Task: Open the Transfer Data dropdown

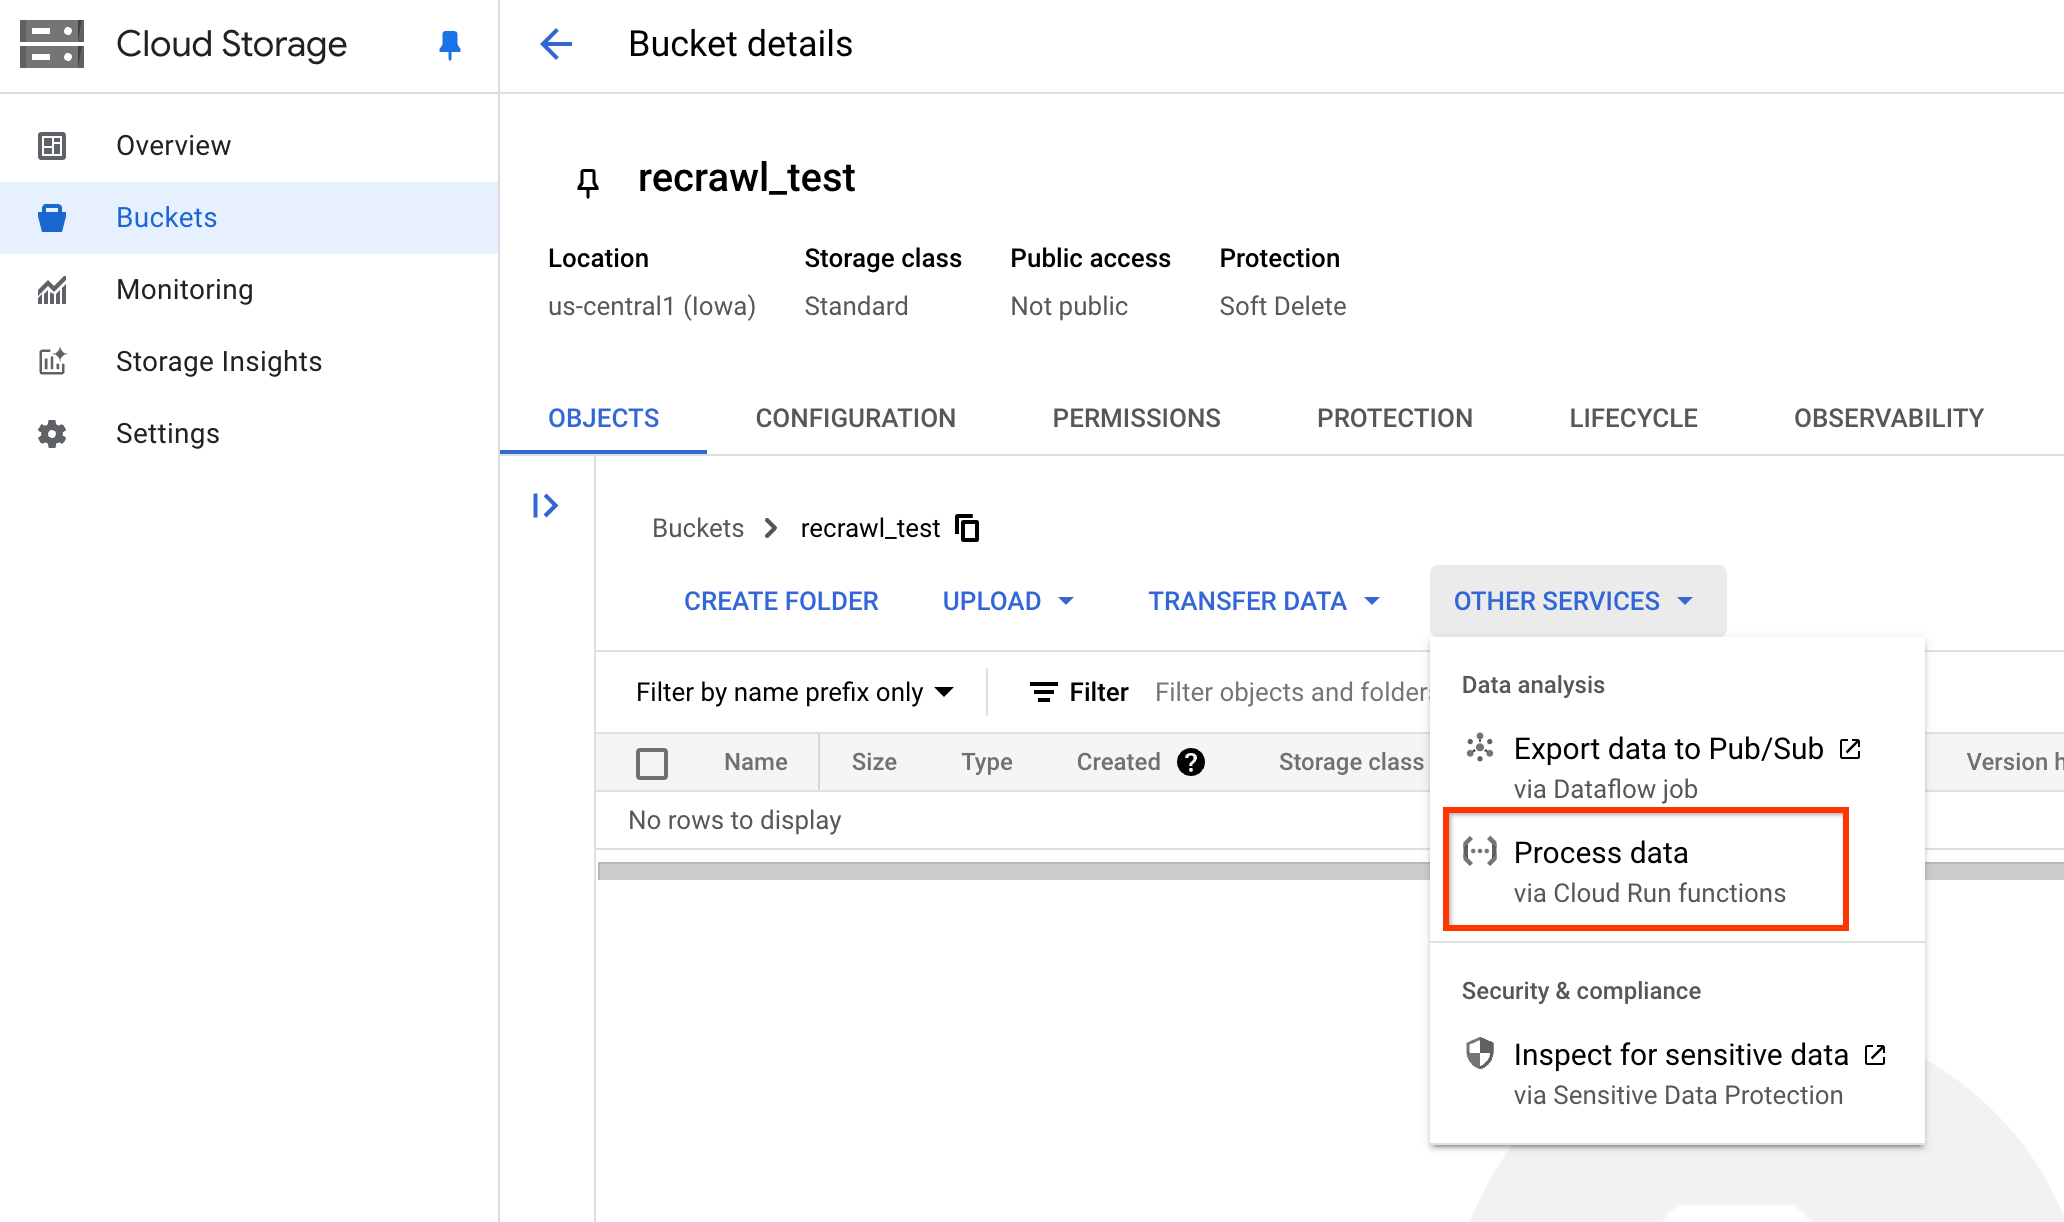Action: pyautogui.click(x=1264, y=601)
